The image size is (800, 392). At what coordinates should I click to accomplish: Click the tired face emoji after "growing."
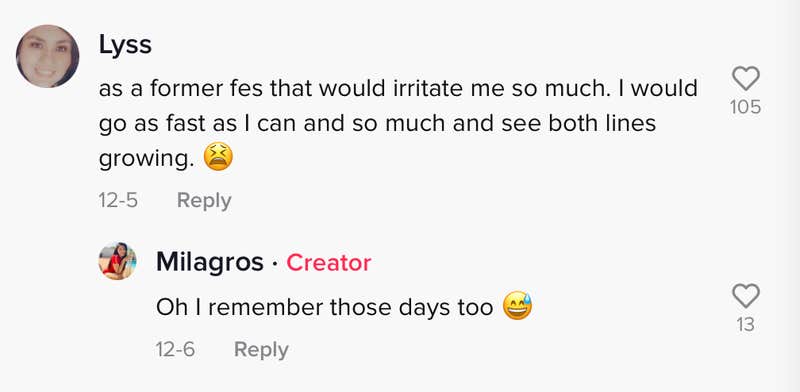point(218,157)
